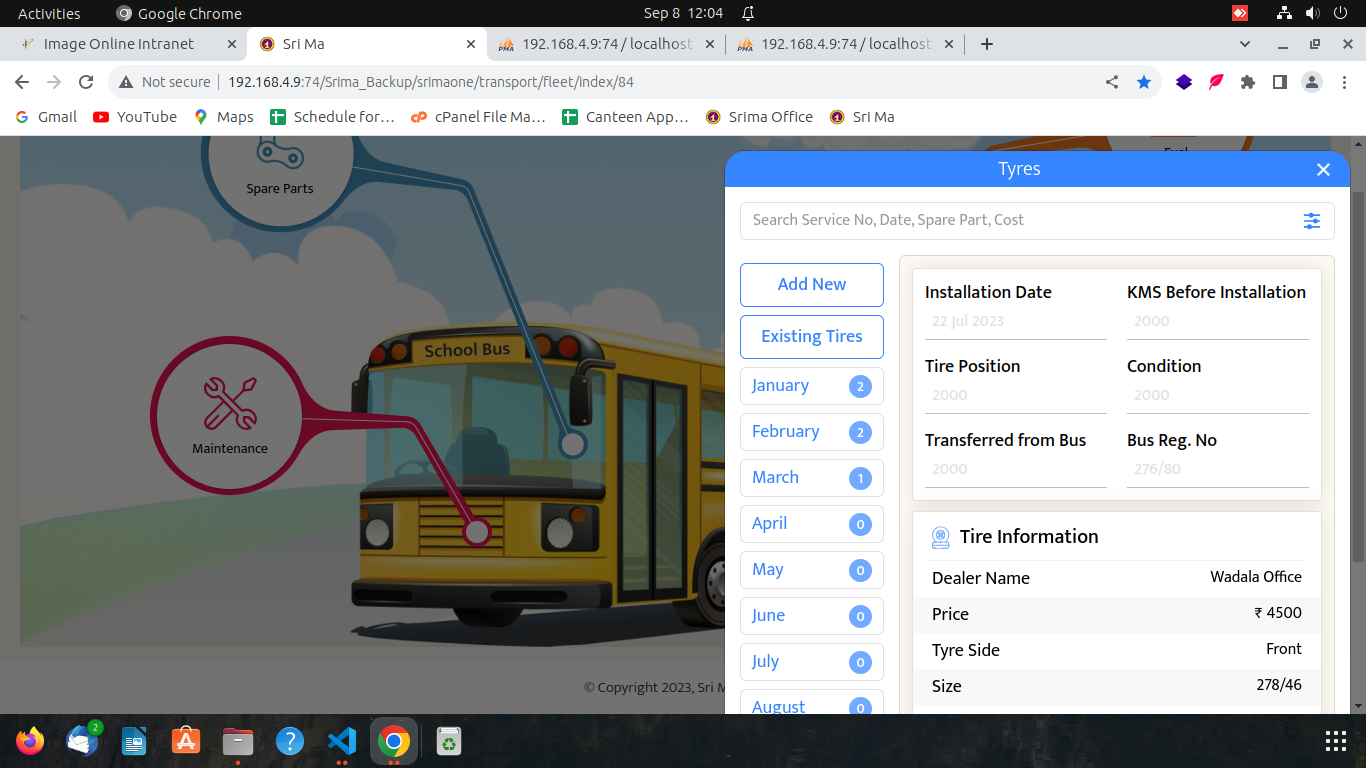Select the January month entry

click(x=812, y=386)
